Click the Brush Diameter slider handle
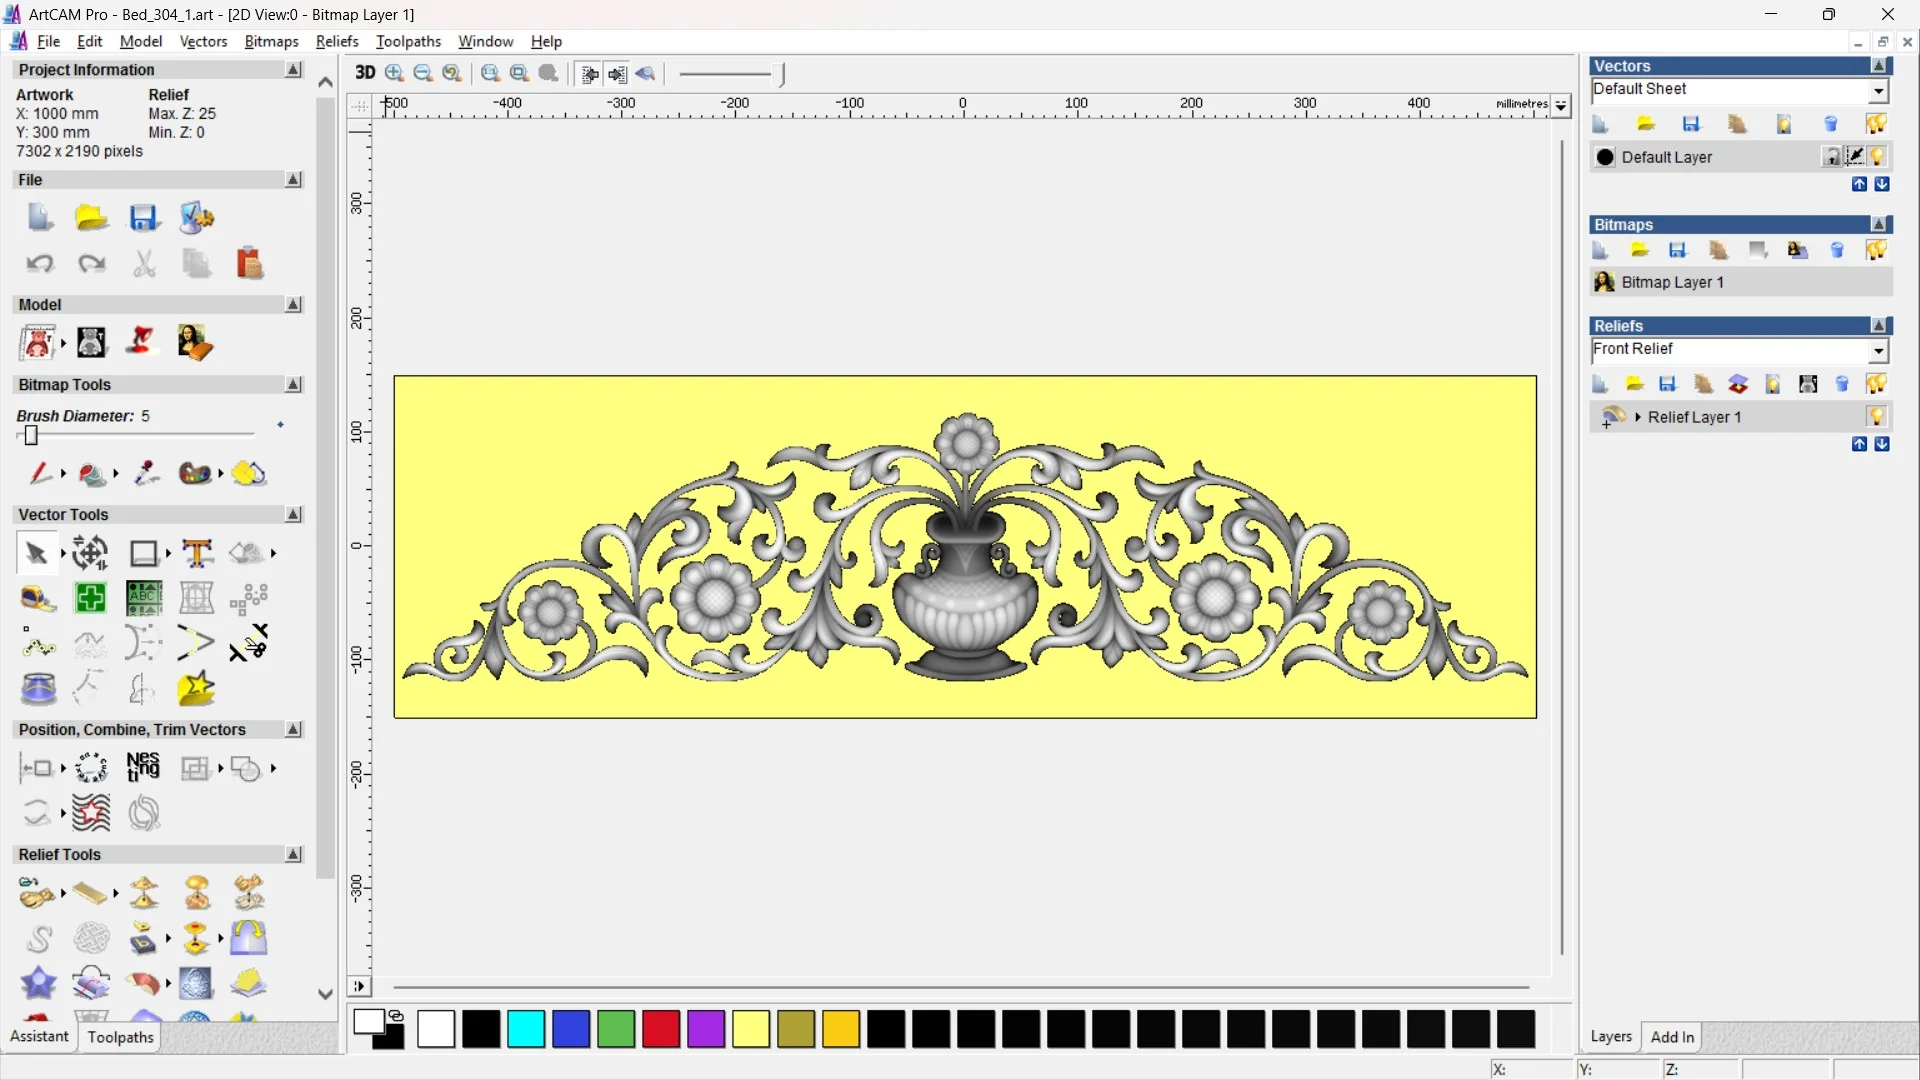 (31, 435)
